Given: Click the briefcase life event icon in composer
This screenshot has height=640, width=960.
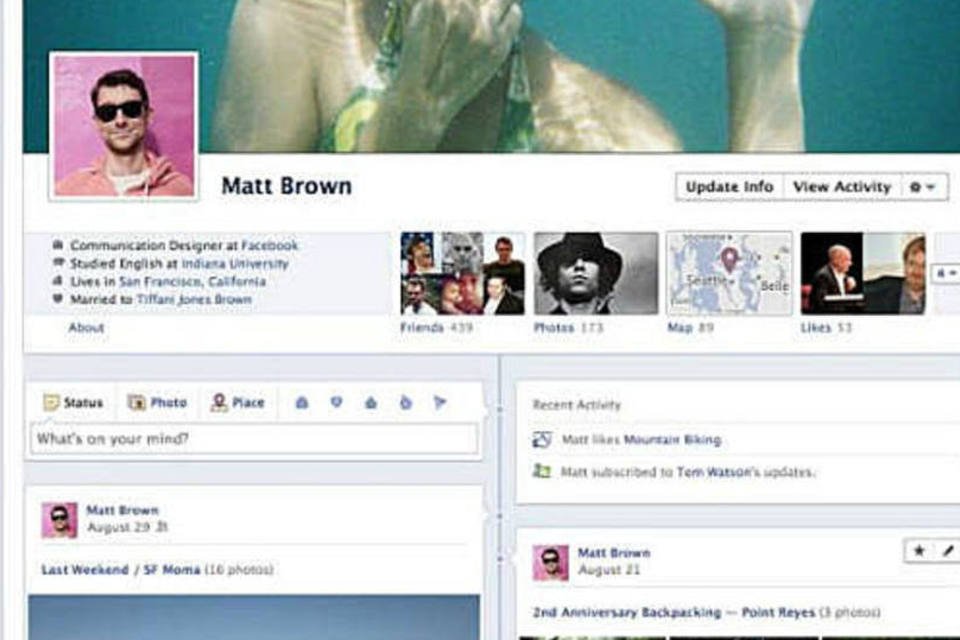Looking at the screenshot, I should point(302,402).
